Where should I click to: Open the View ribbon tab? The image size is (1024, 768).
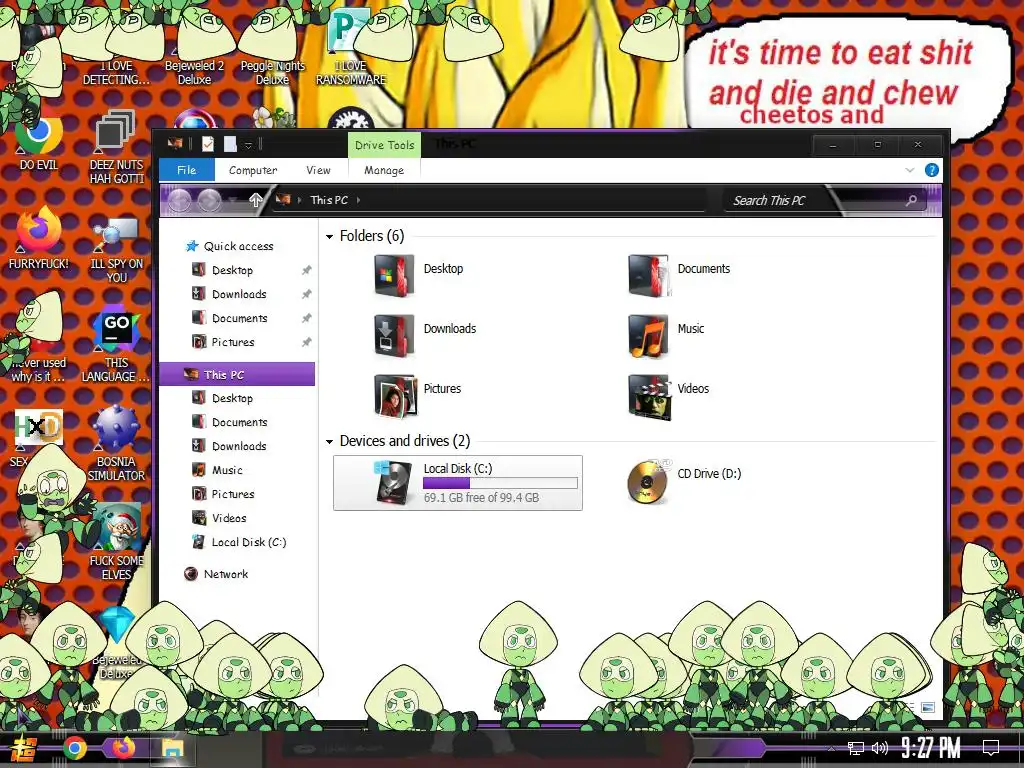(x=318, y=170)
